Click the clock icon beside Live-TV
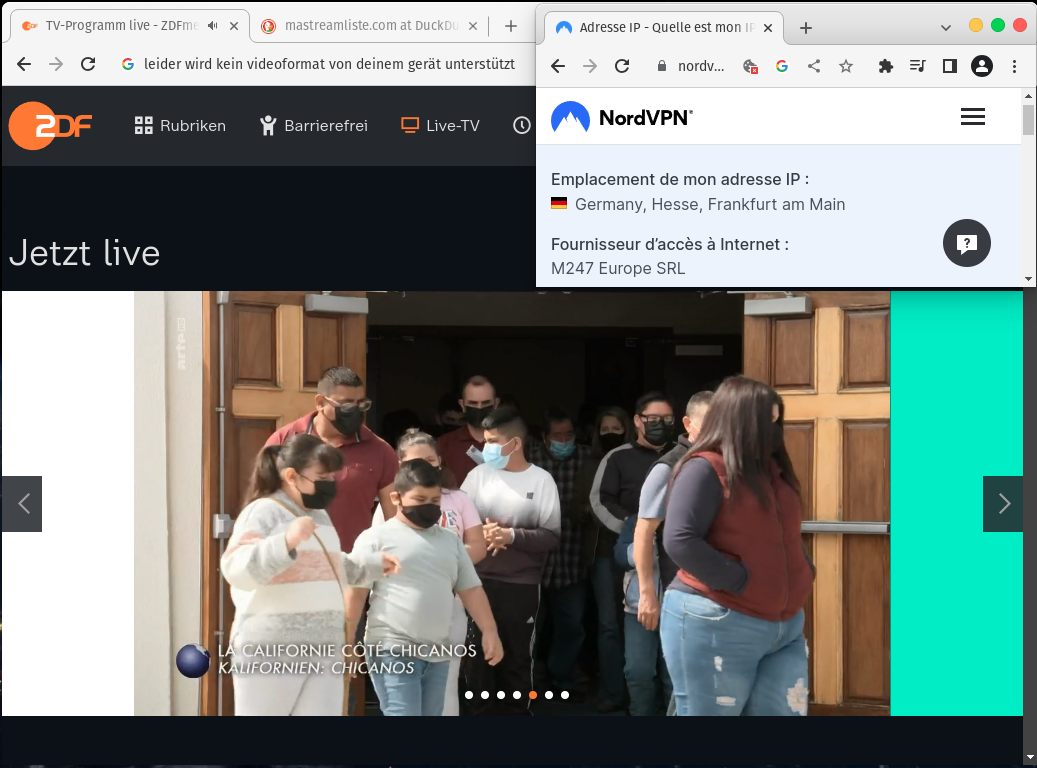The height and width of the screenshot is (768, 1037). coord(521,125)
